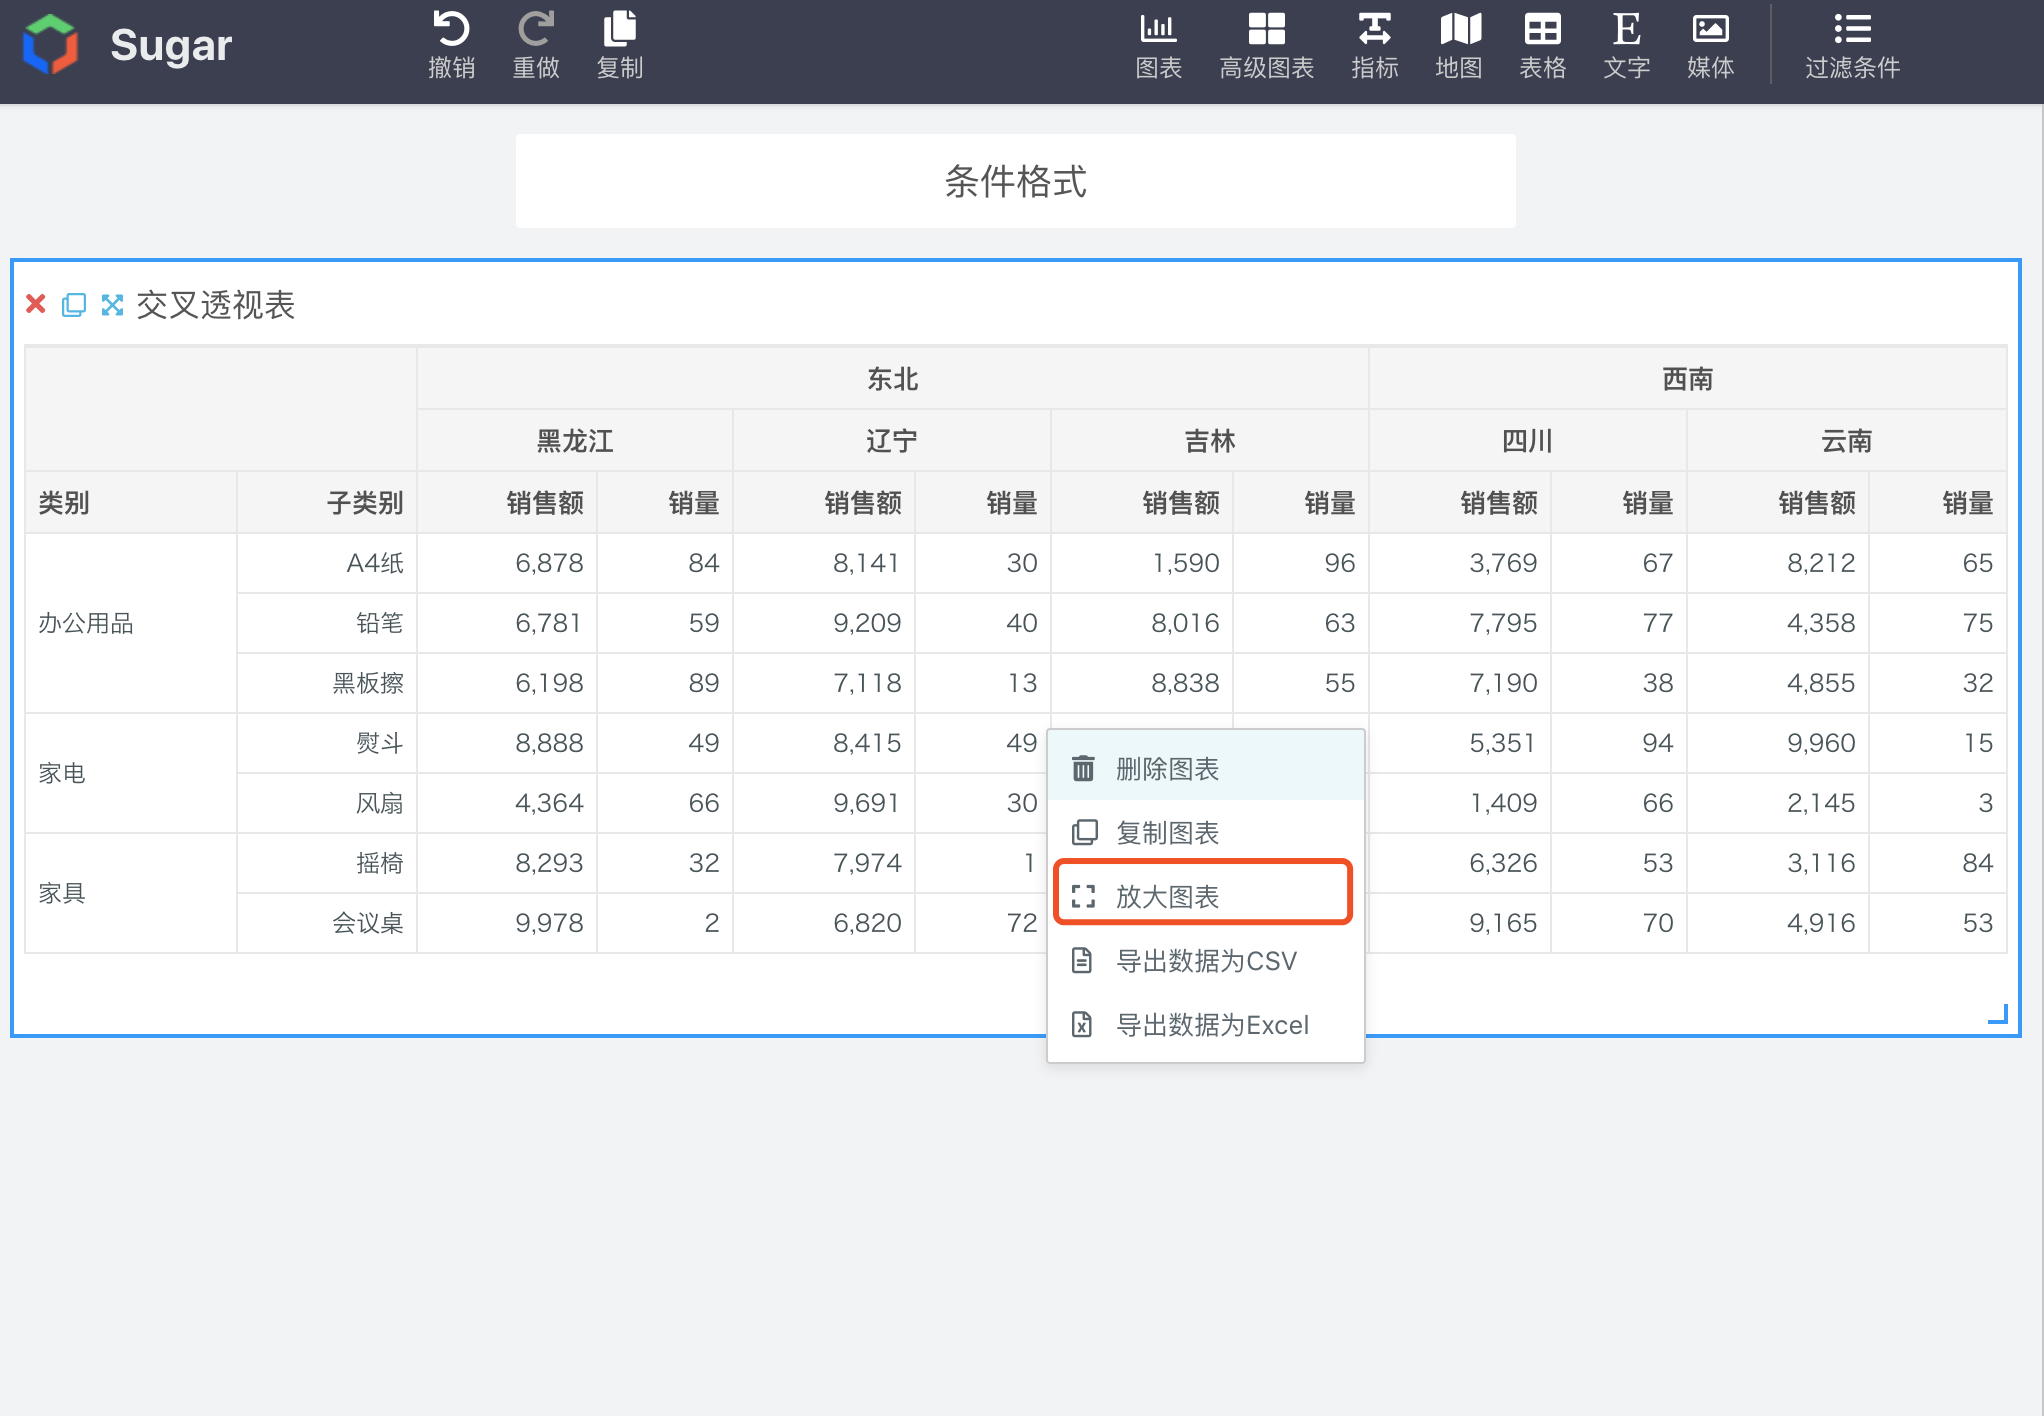Image resolution: width=2044 pixels, height=1416 pixels.
Task: Click the 8,838 sales value cell
Action: [1143, 683]
